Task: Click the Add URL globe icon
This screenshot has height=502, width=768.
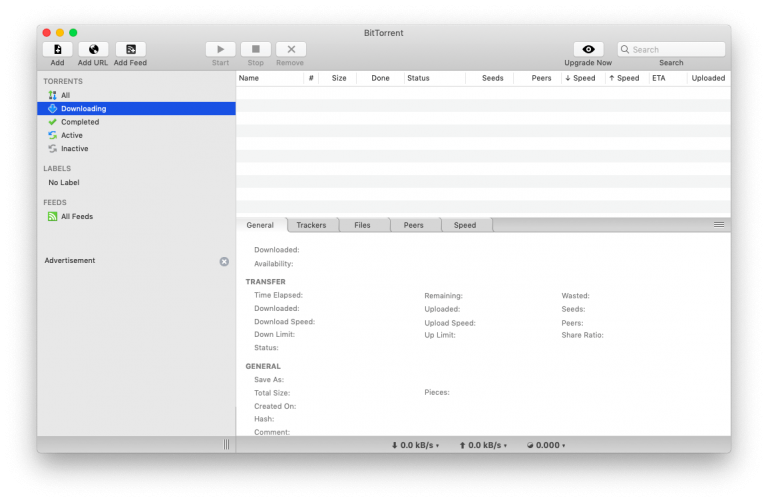Action: click(93, 49)
